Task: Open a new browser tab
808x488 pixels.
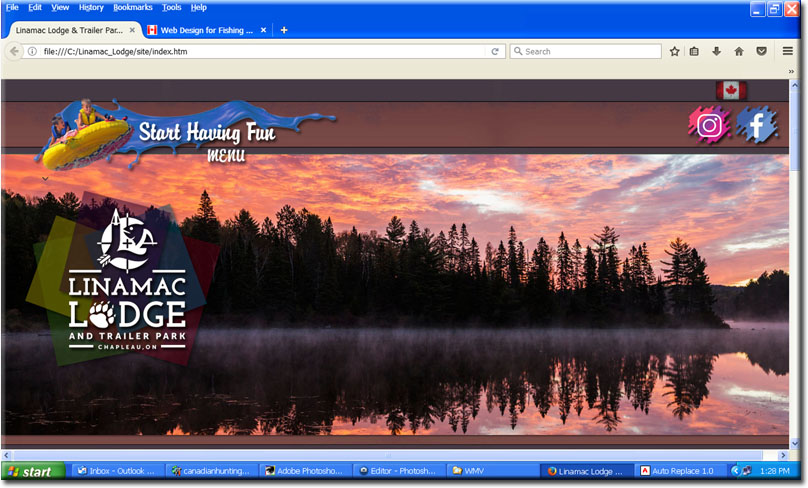Action: [283, 30]
